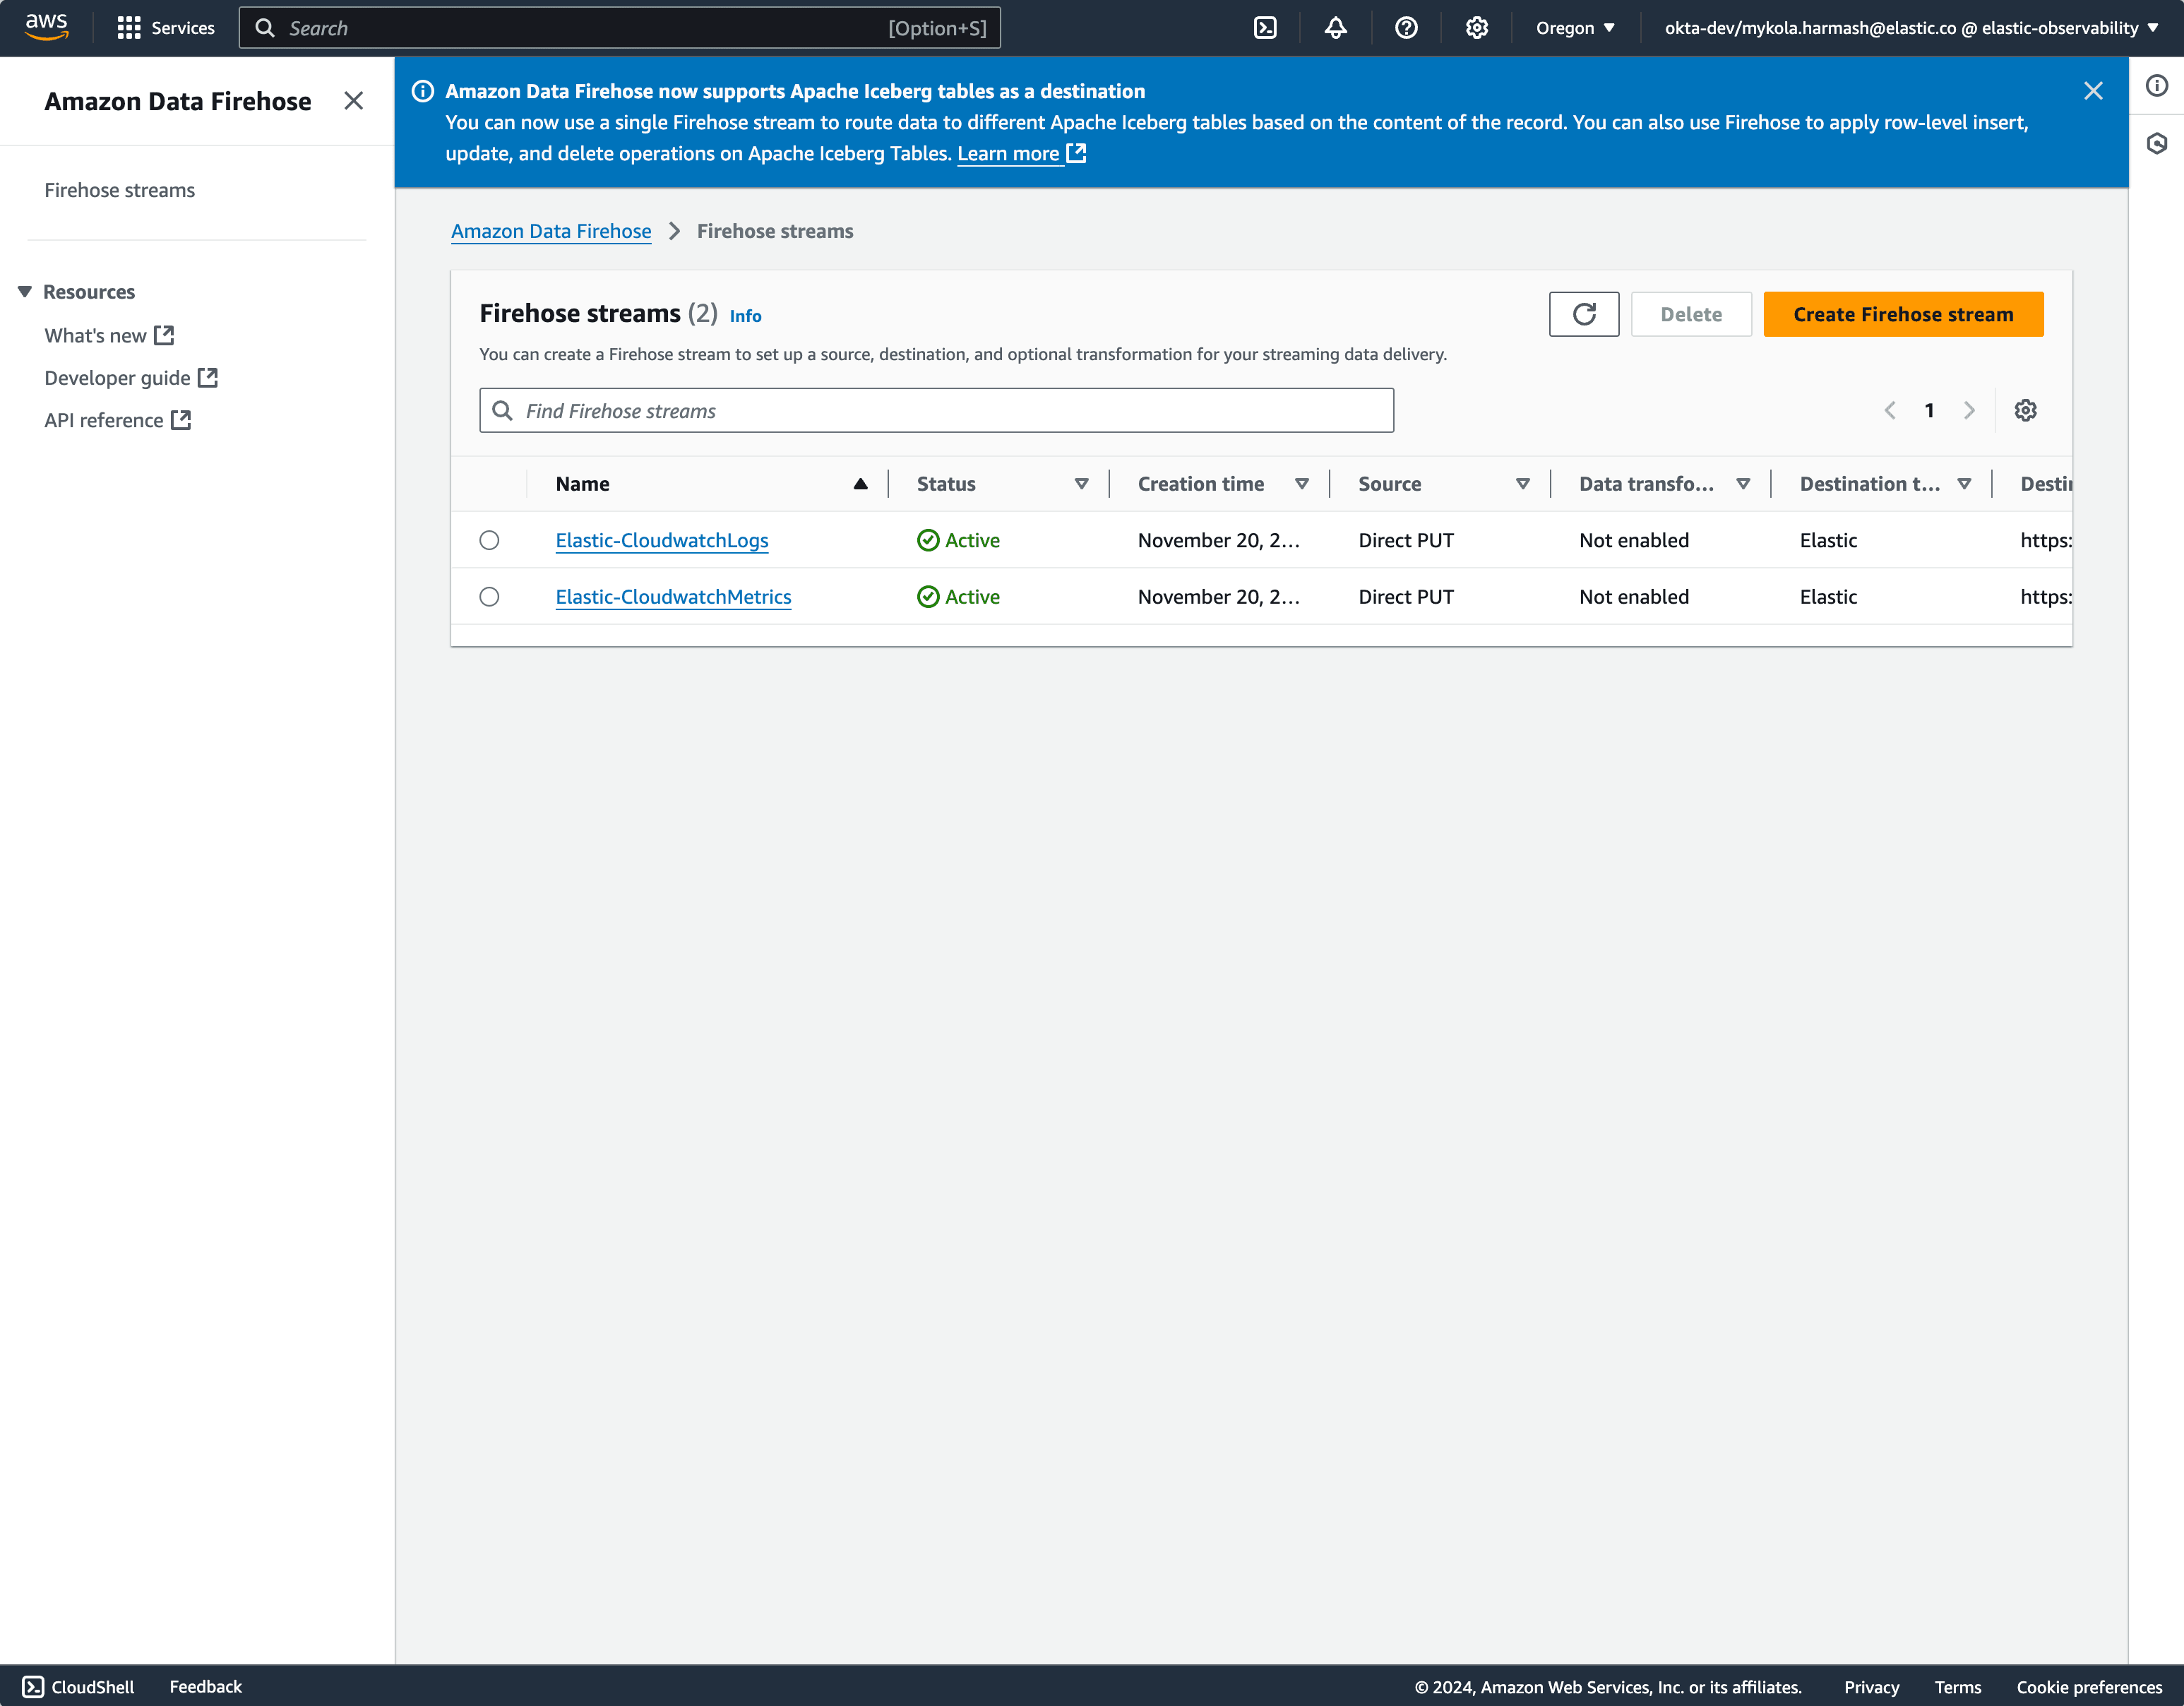Open the console settings gear in the top bar
The height and width of the screenshot is (1706, 2184).
[x=1476, y=28]
